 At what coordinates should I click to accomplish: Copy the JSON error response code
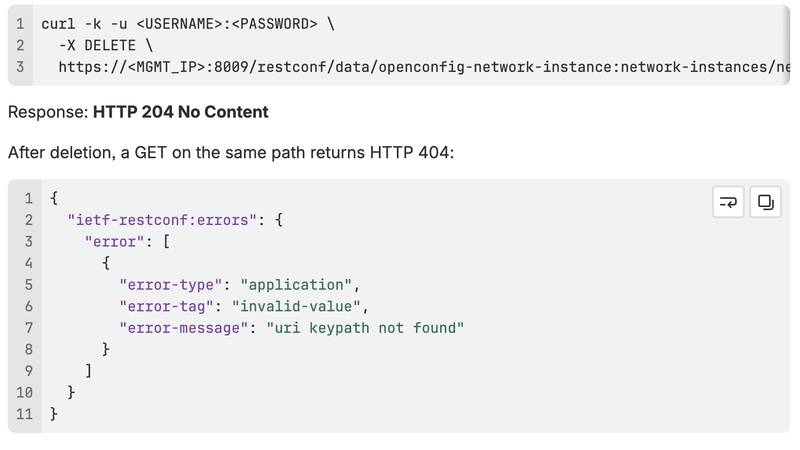point(765,203)
